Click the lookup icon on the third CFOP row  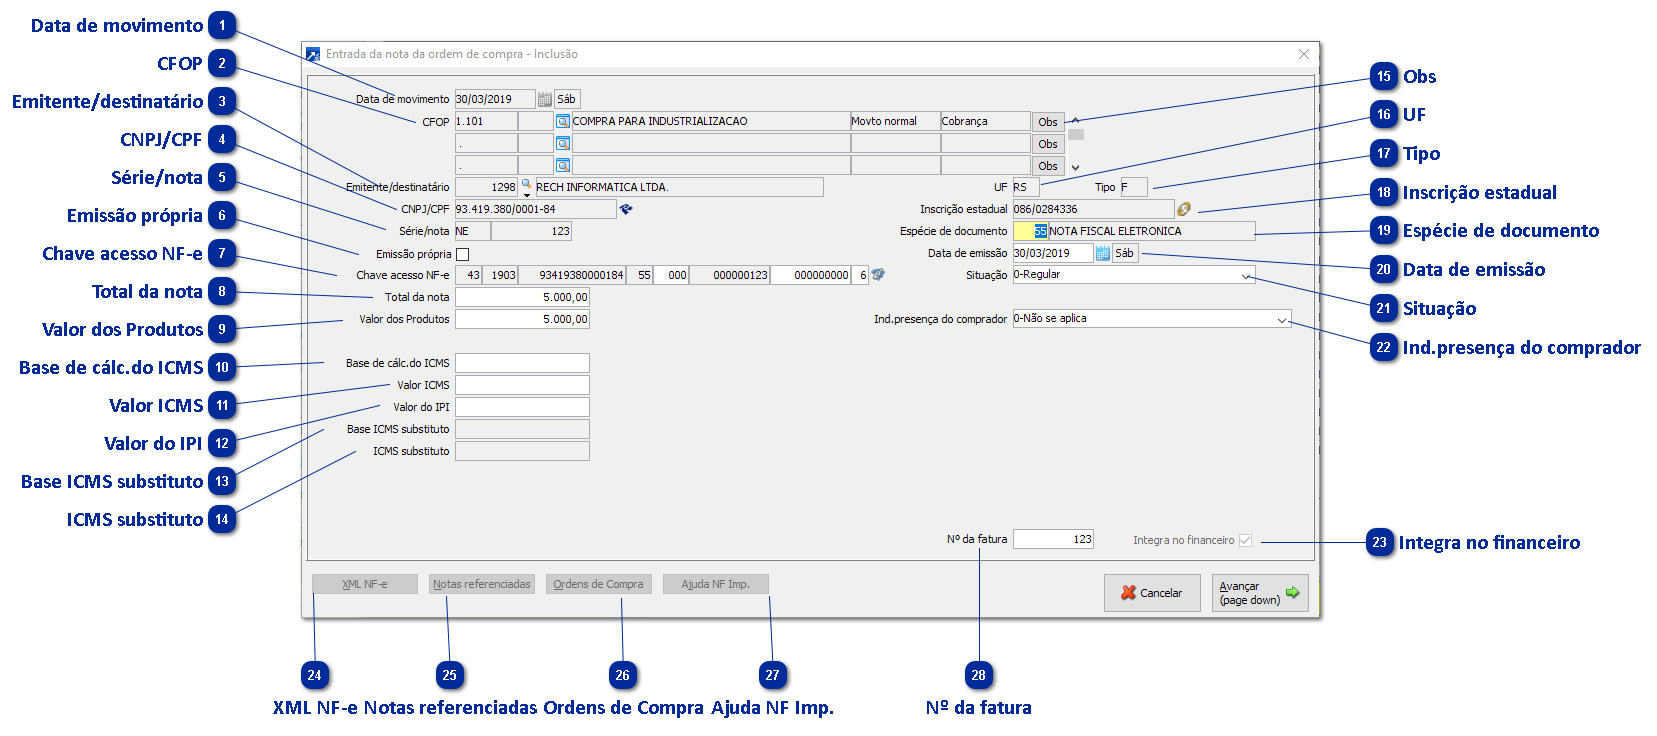coord(563,165)
